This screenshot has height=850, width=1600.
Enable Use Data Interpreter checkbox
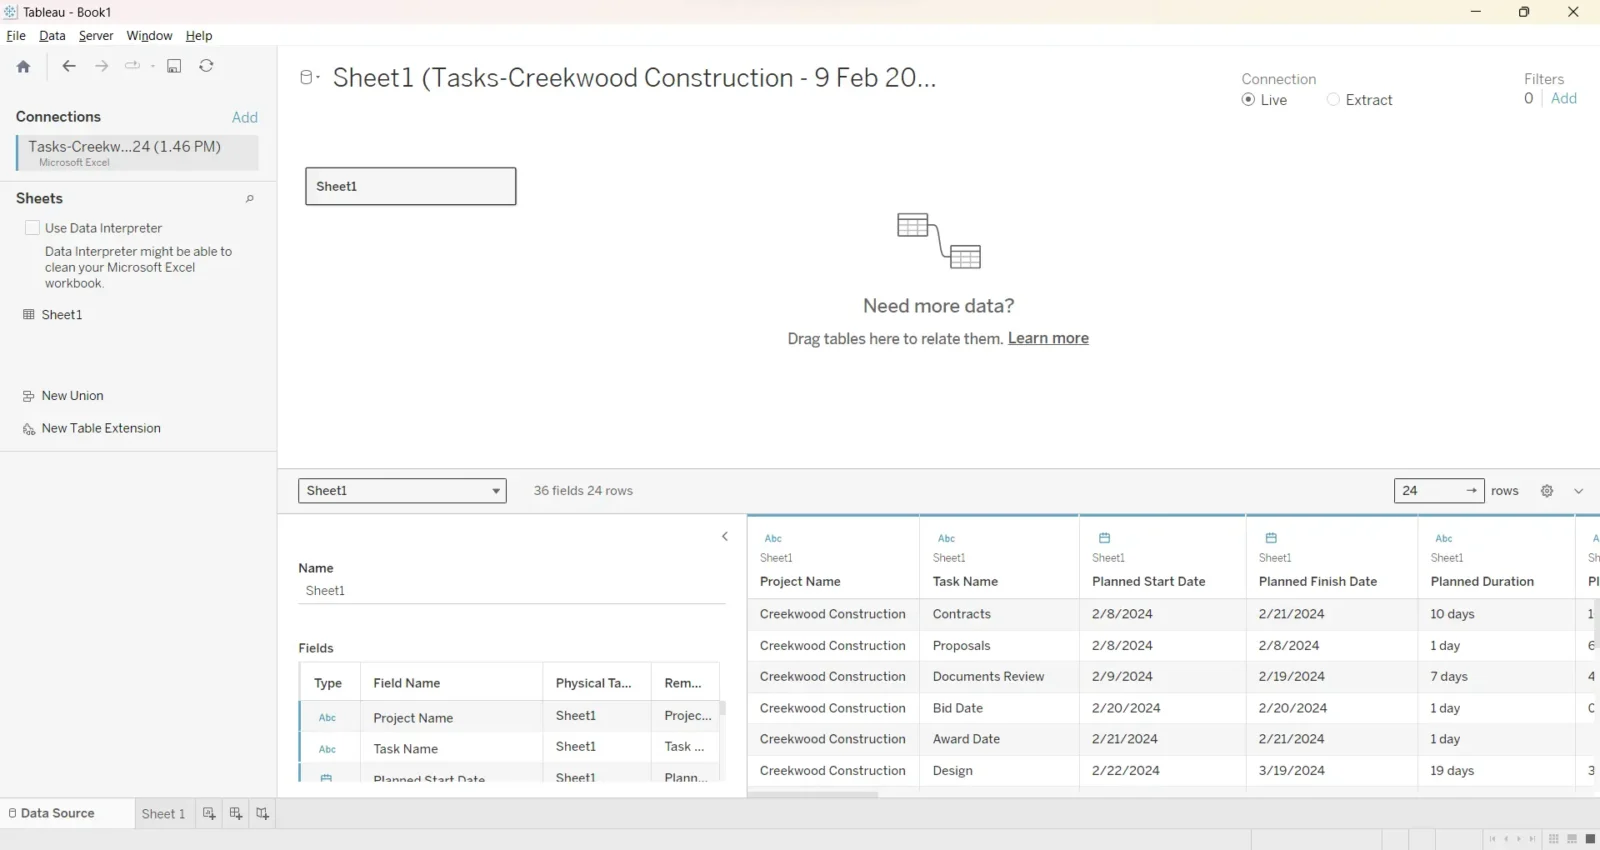32,228
